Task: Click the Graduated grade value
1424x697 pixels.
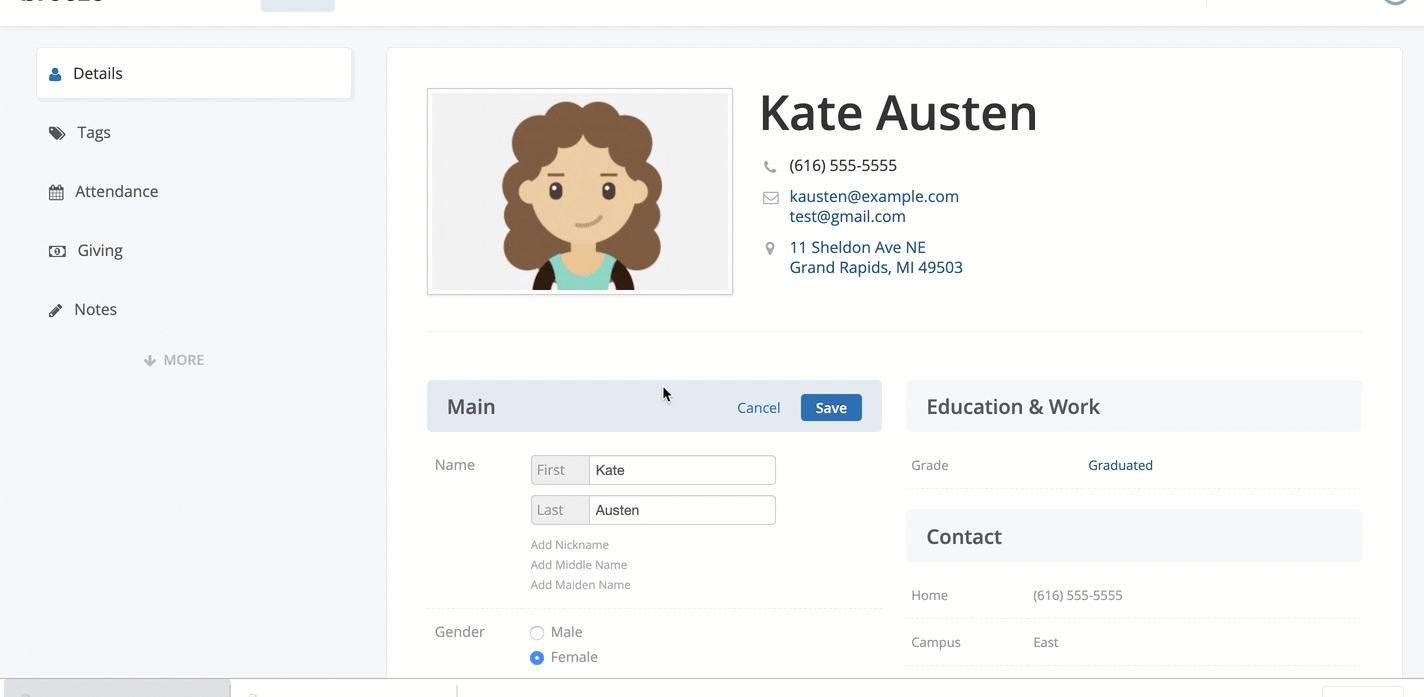Action: (x=1120, y=465)
